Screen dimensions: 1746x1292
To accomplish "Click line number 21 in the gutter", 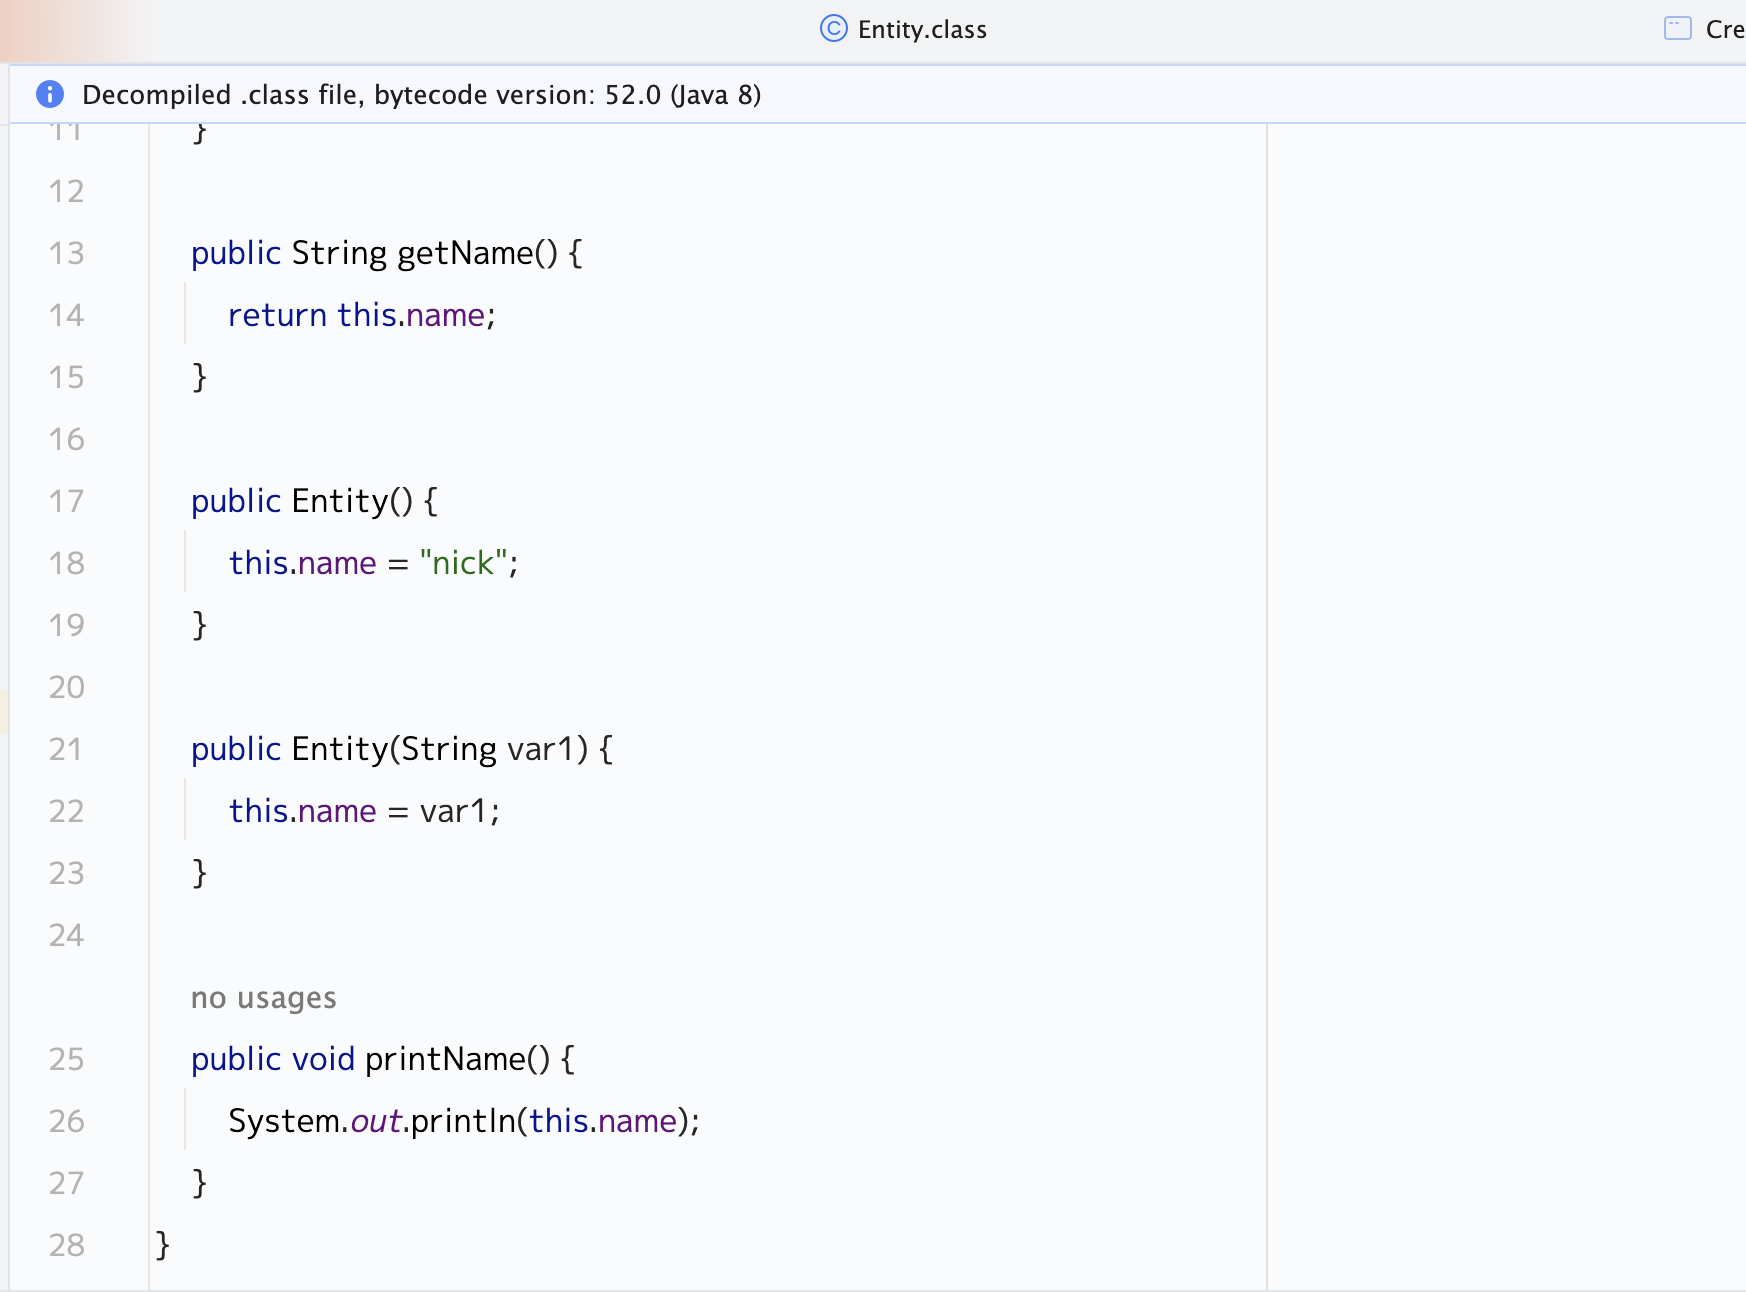I will tap(67, 749).
